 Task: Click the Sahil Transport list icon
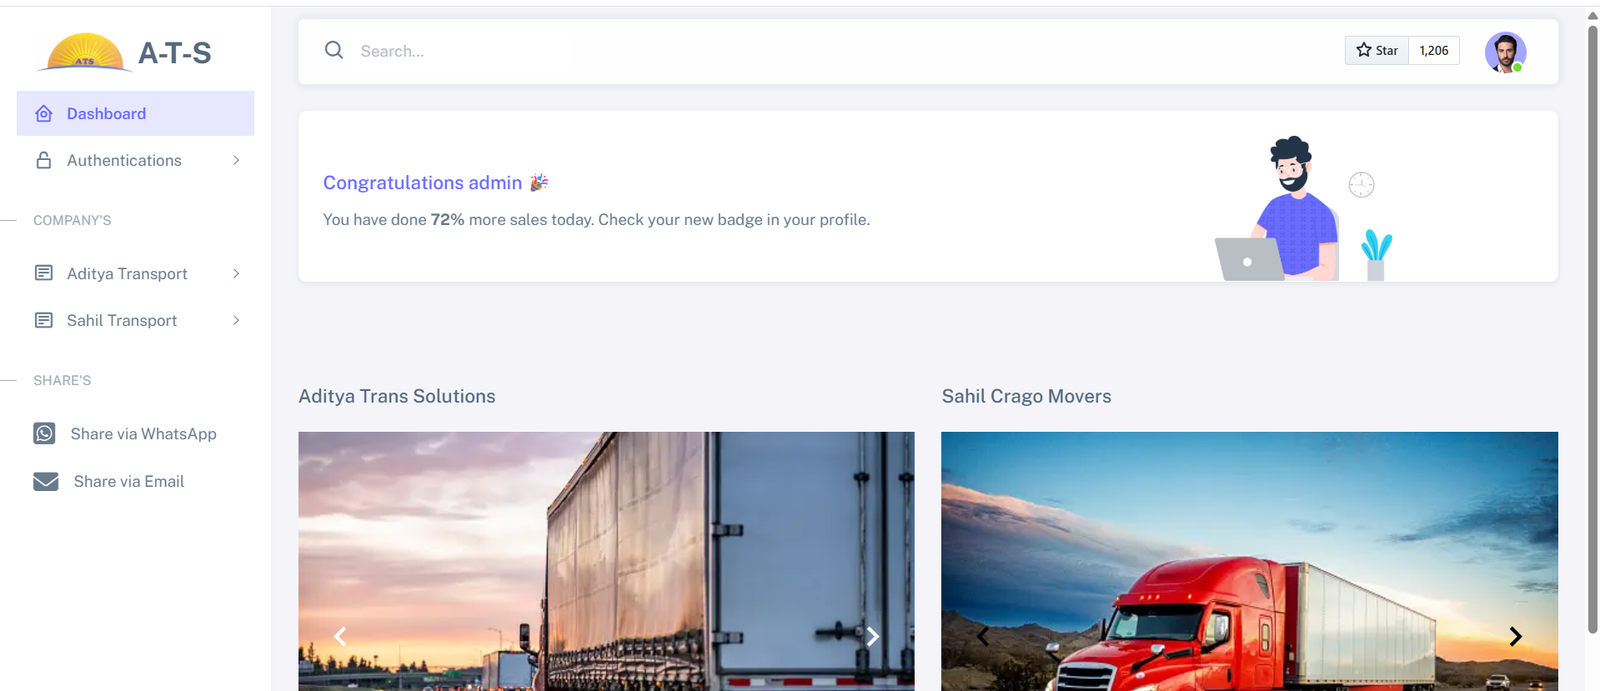tap(44, 320)
